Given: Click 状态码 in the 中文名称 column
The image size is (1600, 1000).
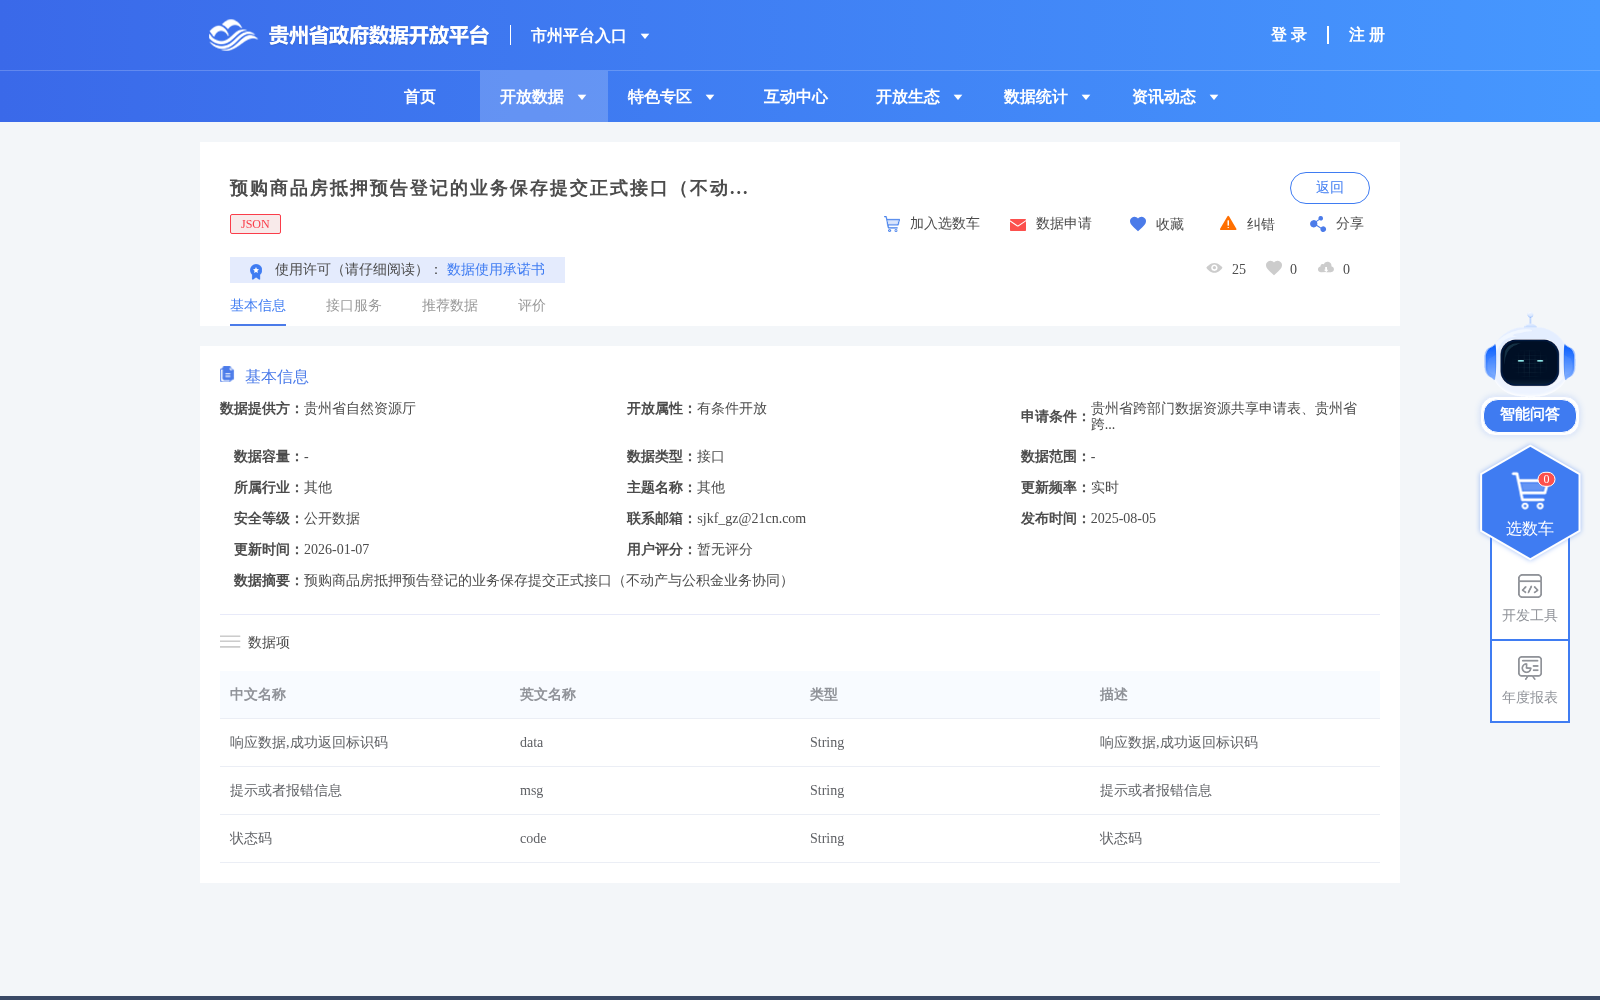Looking at the screenshot, I should (251, 839).
